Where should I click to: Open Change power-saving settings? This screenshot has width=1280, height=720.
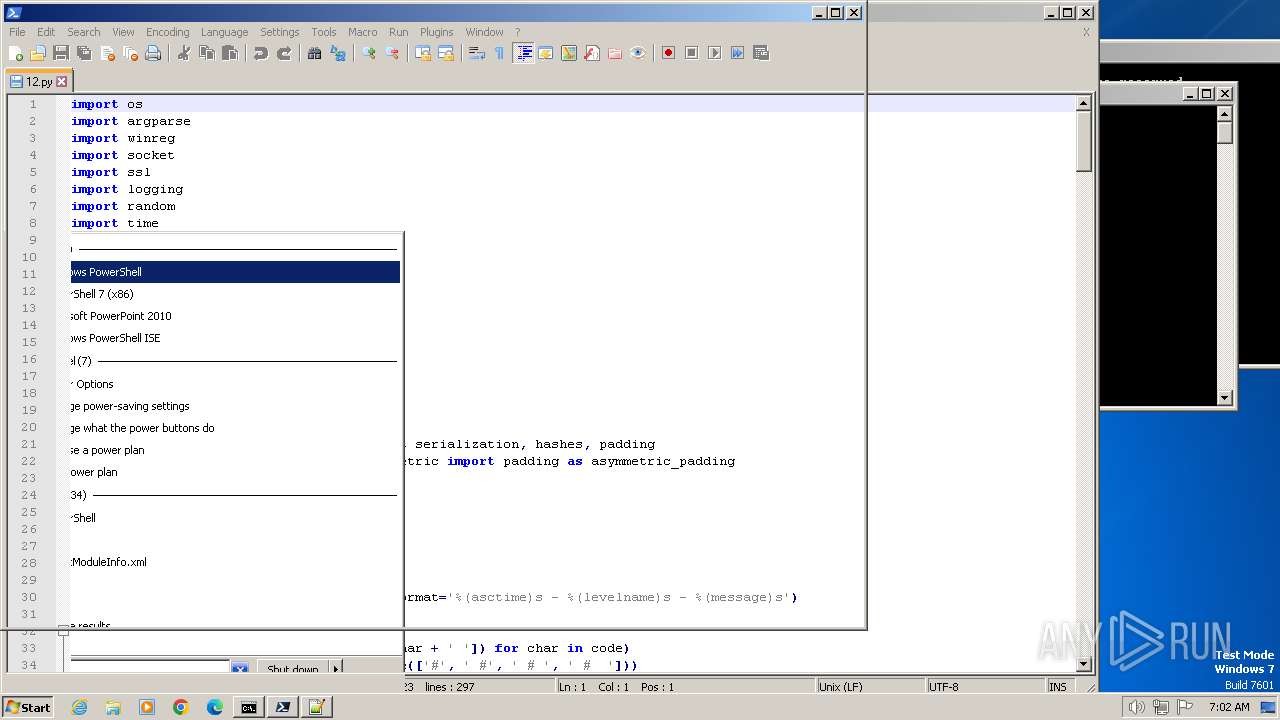(235, 406)
